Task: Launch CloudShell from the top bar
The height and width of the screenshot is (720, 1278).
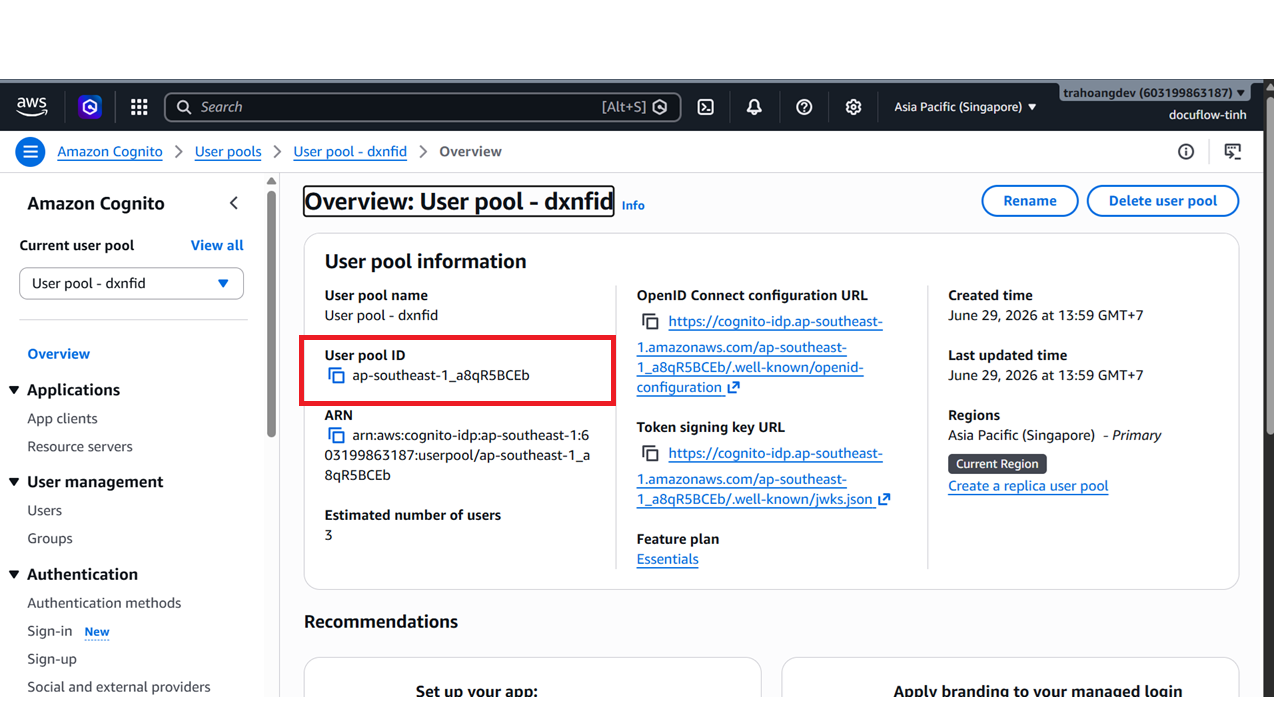Action: [706, 107]
